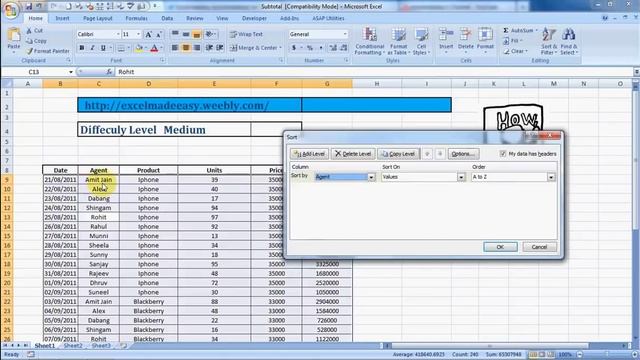
Task: Confirm sort with OK
Action: tap(500, 247)
